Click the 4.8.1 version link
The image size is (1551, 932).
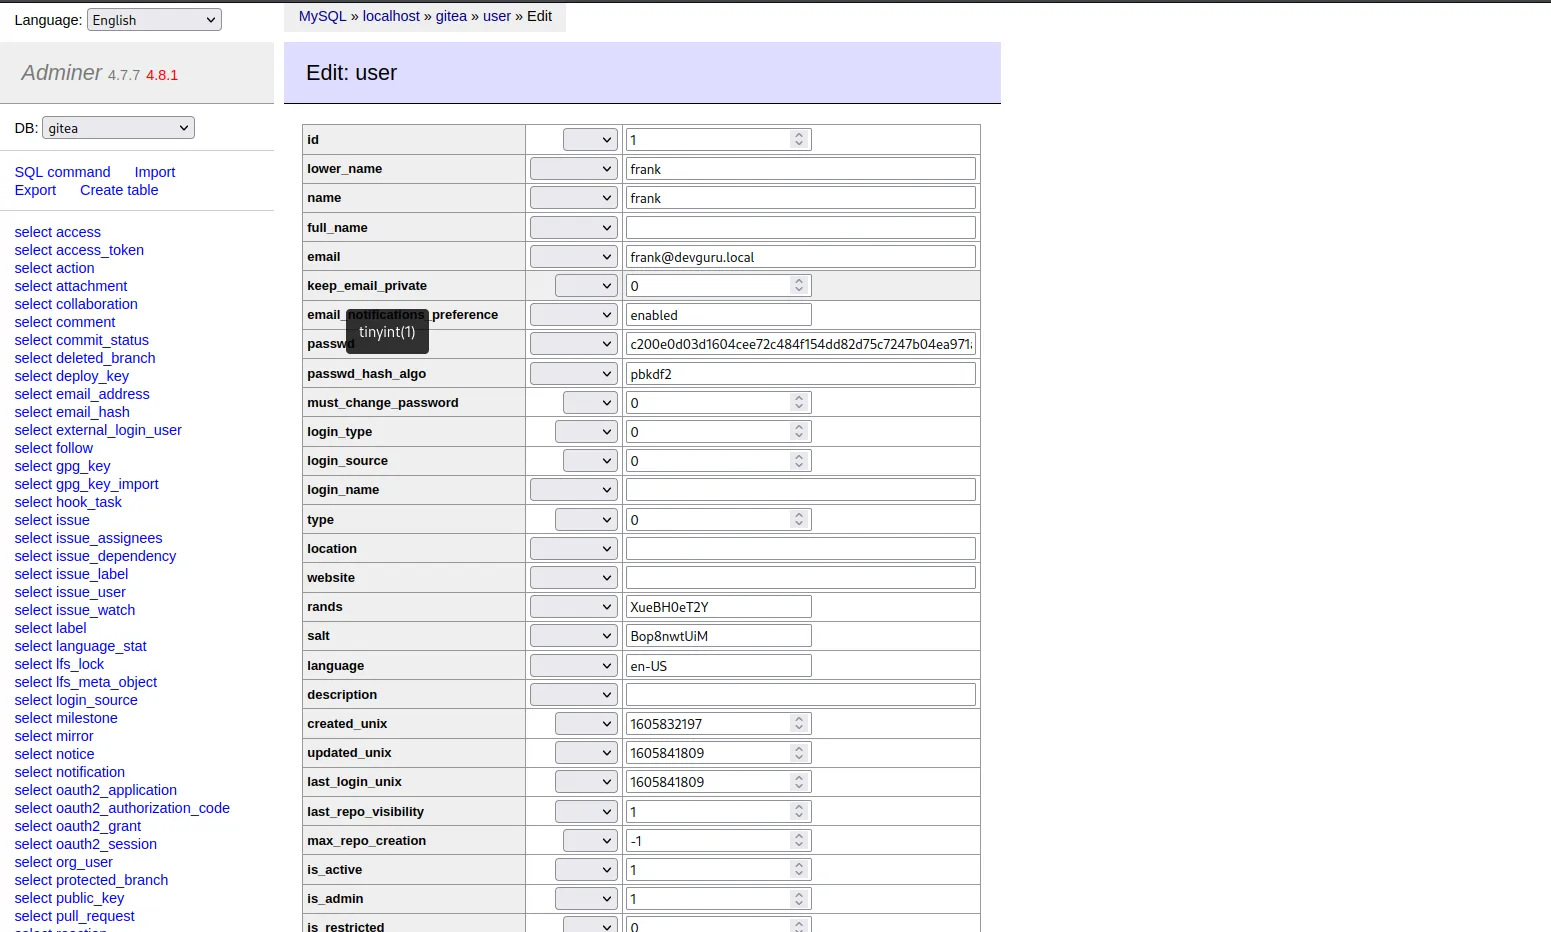162,75
